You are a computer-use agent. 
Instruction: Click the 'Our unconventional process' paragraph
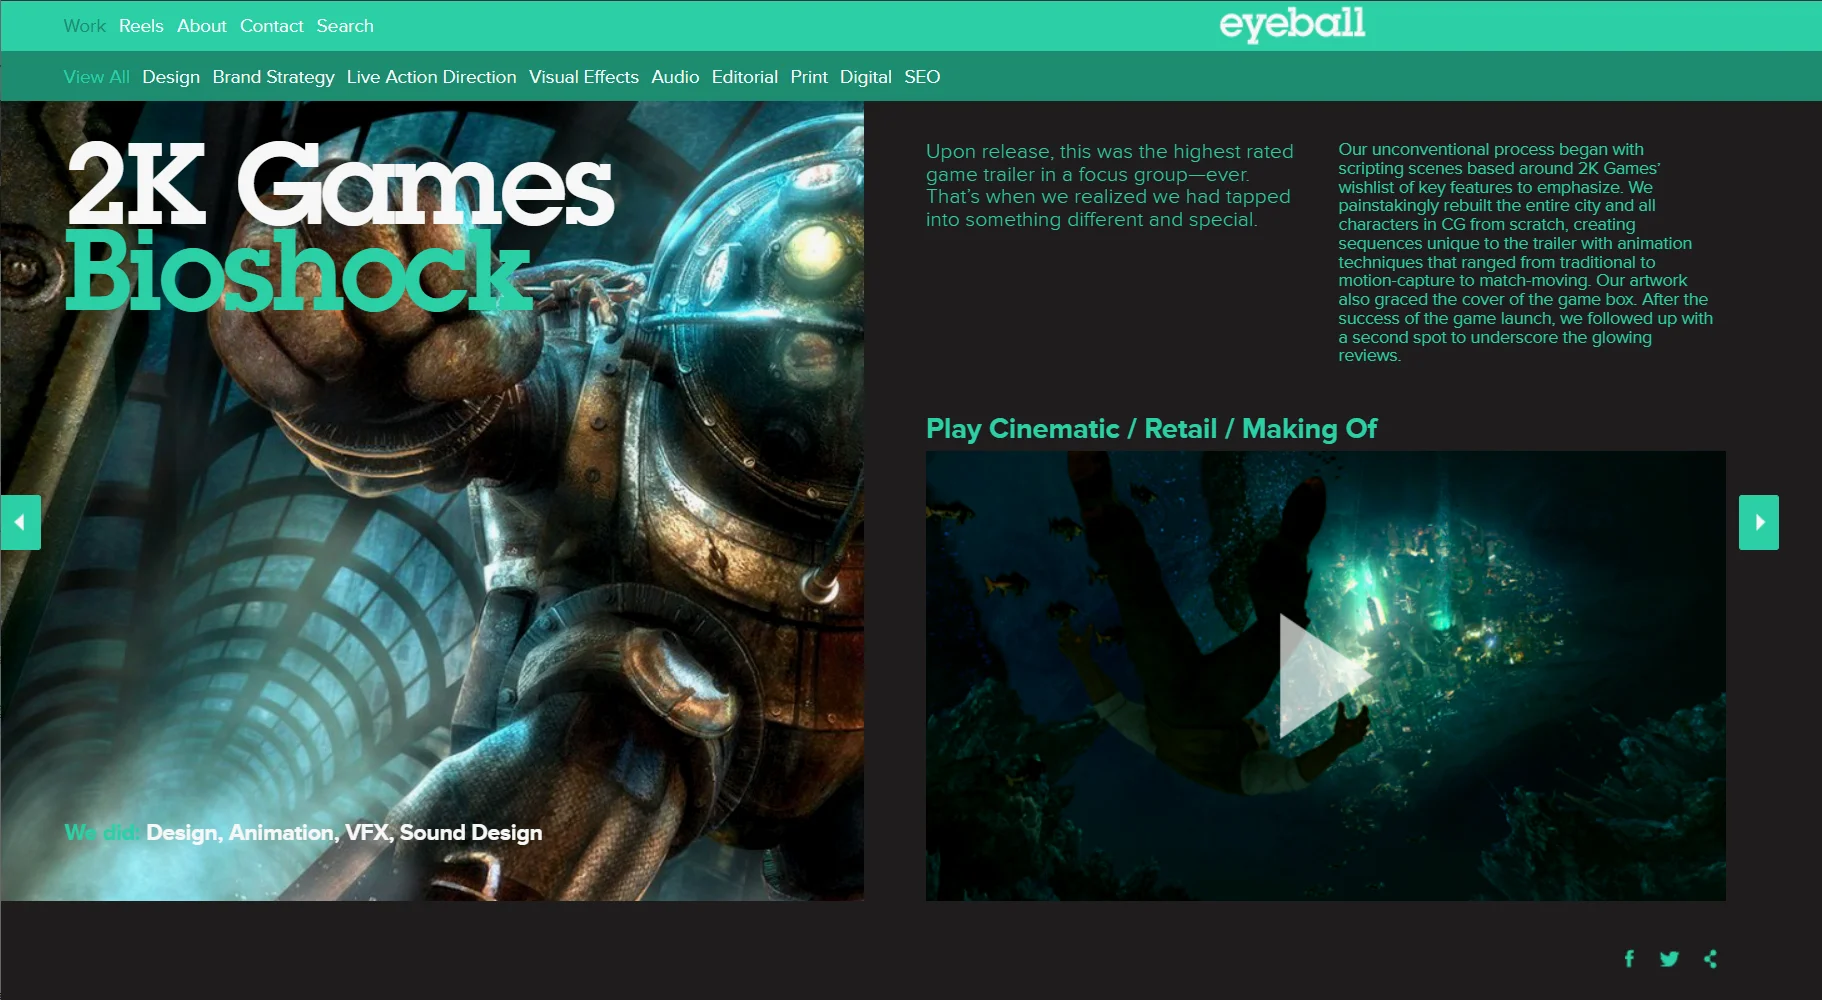(x=1525, y=252)
